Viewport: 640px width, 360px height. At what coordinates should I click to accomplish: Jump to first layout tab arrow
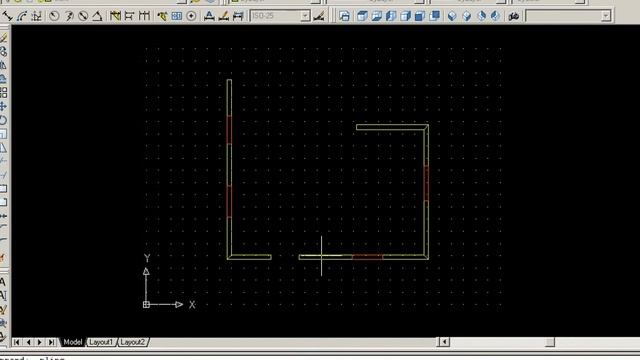tap(17, 342)
